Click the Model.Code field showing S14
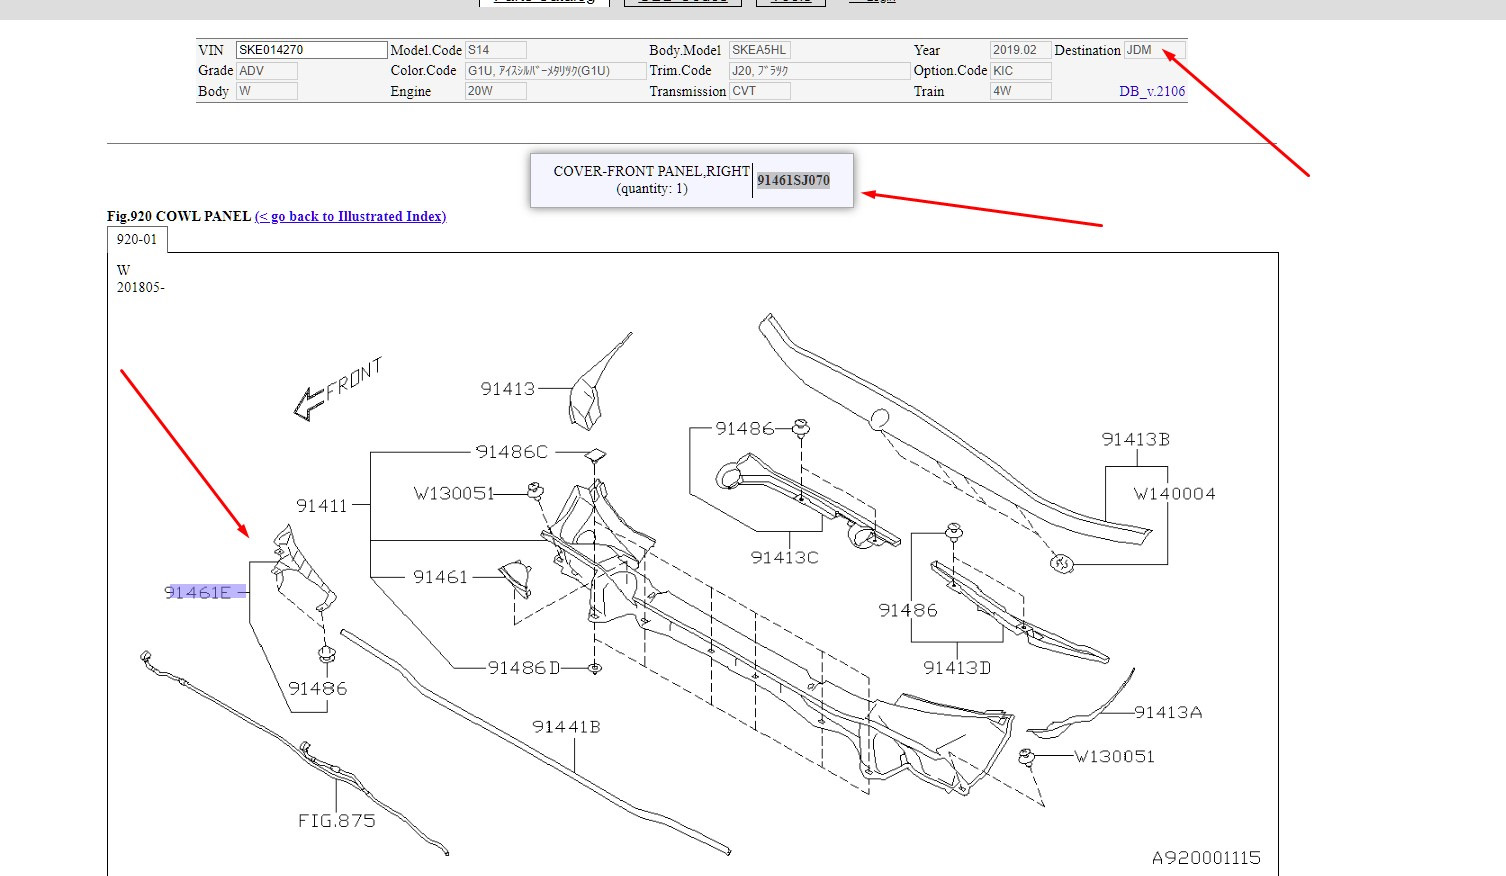The width and height of the screenshot is (1506, 876). (x=495, y=50)
